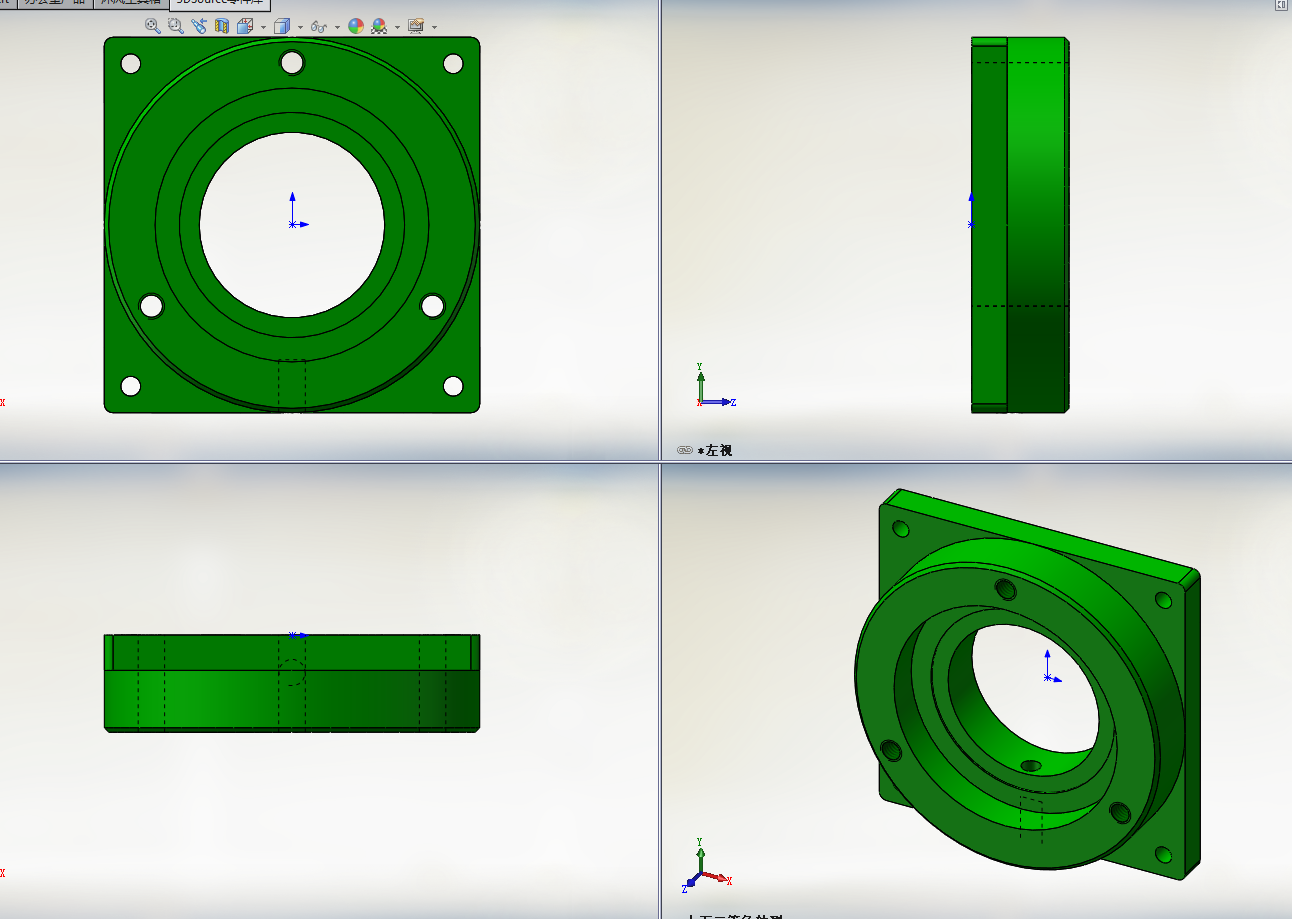Image resolution: width=1292 pixels, height=919 pixels.
Task: Click the Hide/Show Items glasses icon
Action: pos(319,27)
